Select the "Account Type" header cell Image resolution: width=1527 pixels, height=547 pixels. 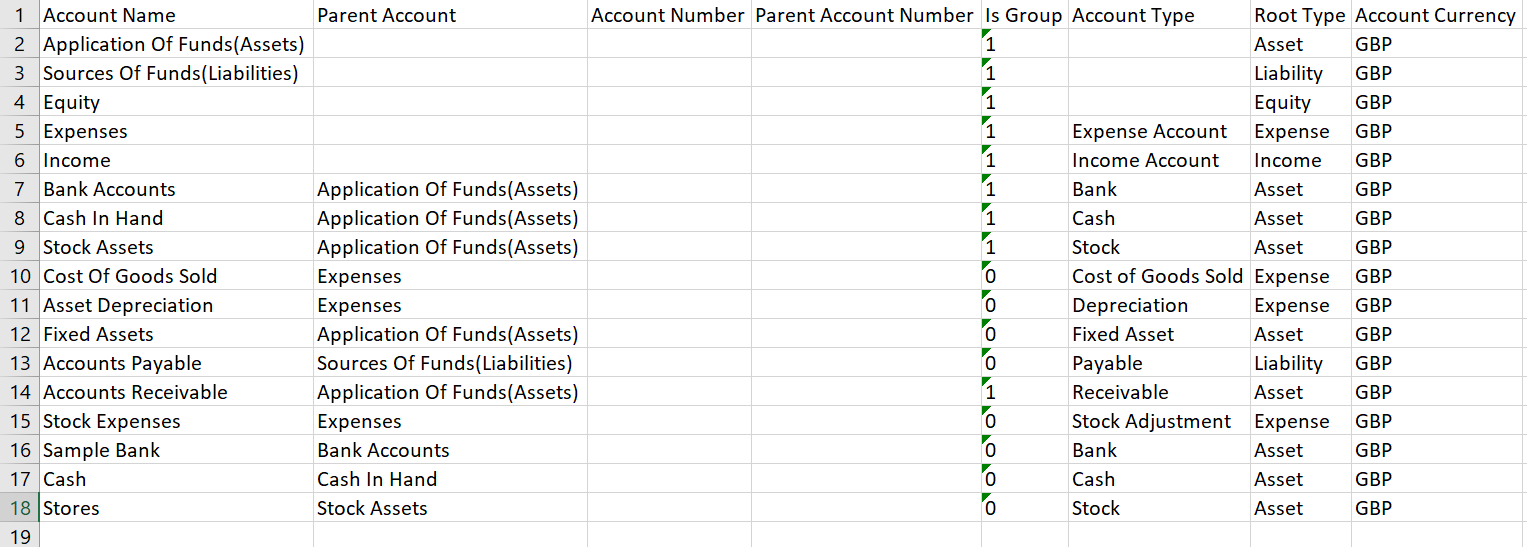pos(1133,15)
